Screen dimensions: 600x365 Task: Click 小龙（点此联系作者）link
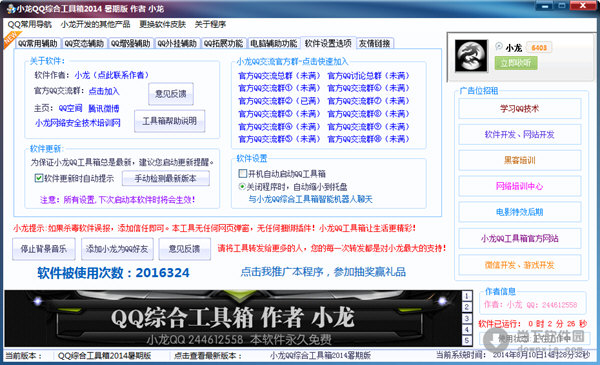(x=112, y=75)
